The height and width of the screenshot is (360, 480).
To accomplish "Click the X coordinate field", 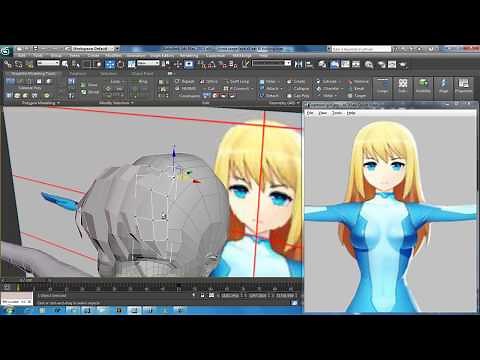I will [x=232, y=296].
